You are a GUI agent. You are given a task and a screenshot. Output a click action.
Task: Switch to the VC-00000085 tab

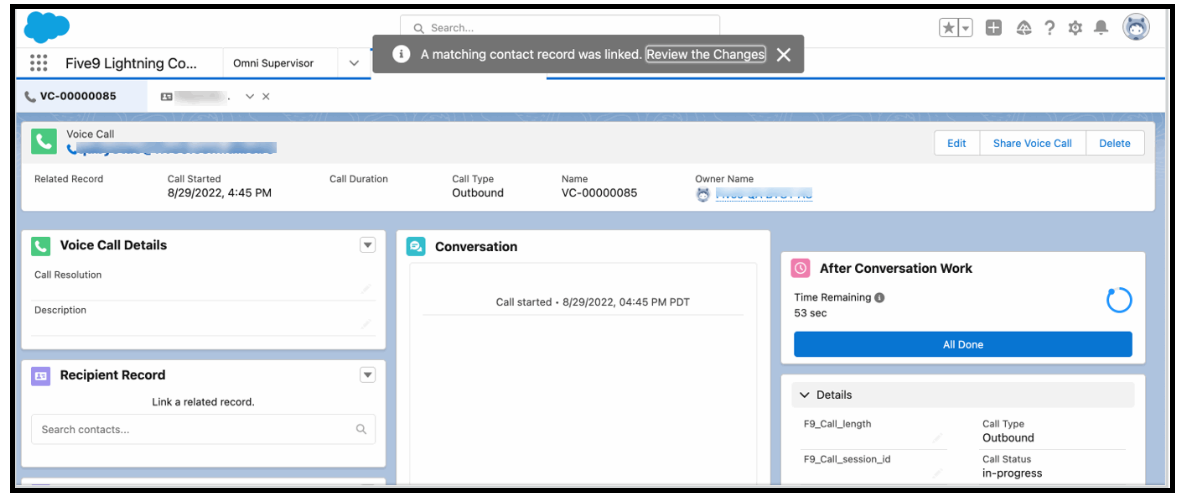point(81,96)
